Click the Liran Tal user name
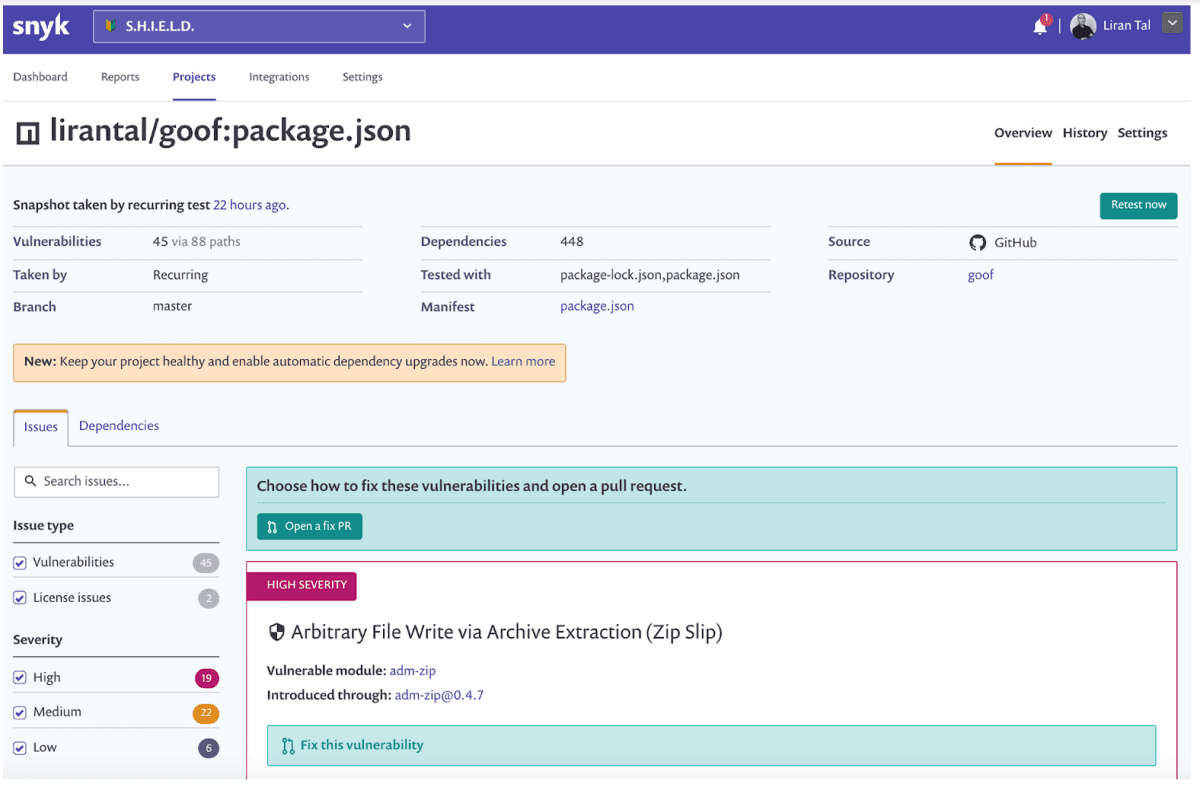 pyautogui.click(x=1127, y=26)
